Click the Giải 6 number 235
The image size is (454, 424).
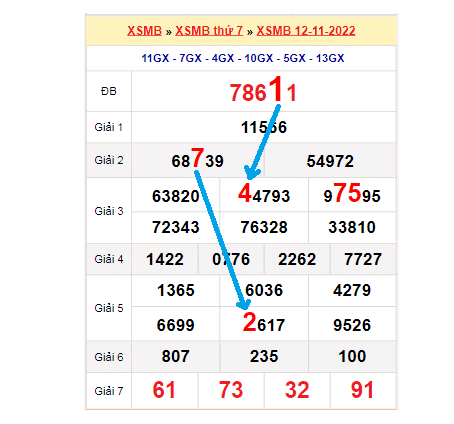pyautogui.click(x=264, y=356)
